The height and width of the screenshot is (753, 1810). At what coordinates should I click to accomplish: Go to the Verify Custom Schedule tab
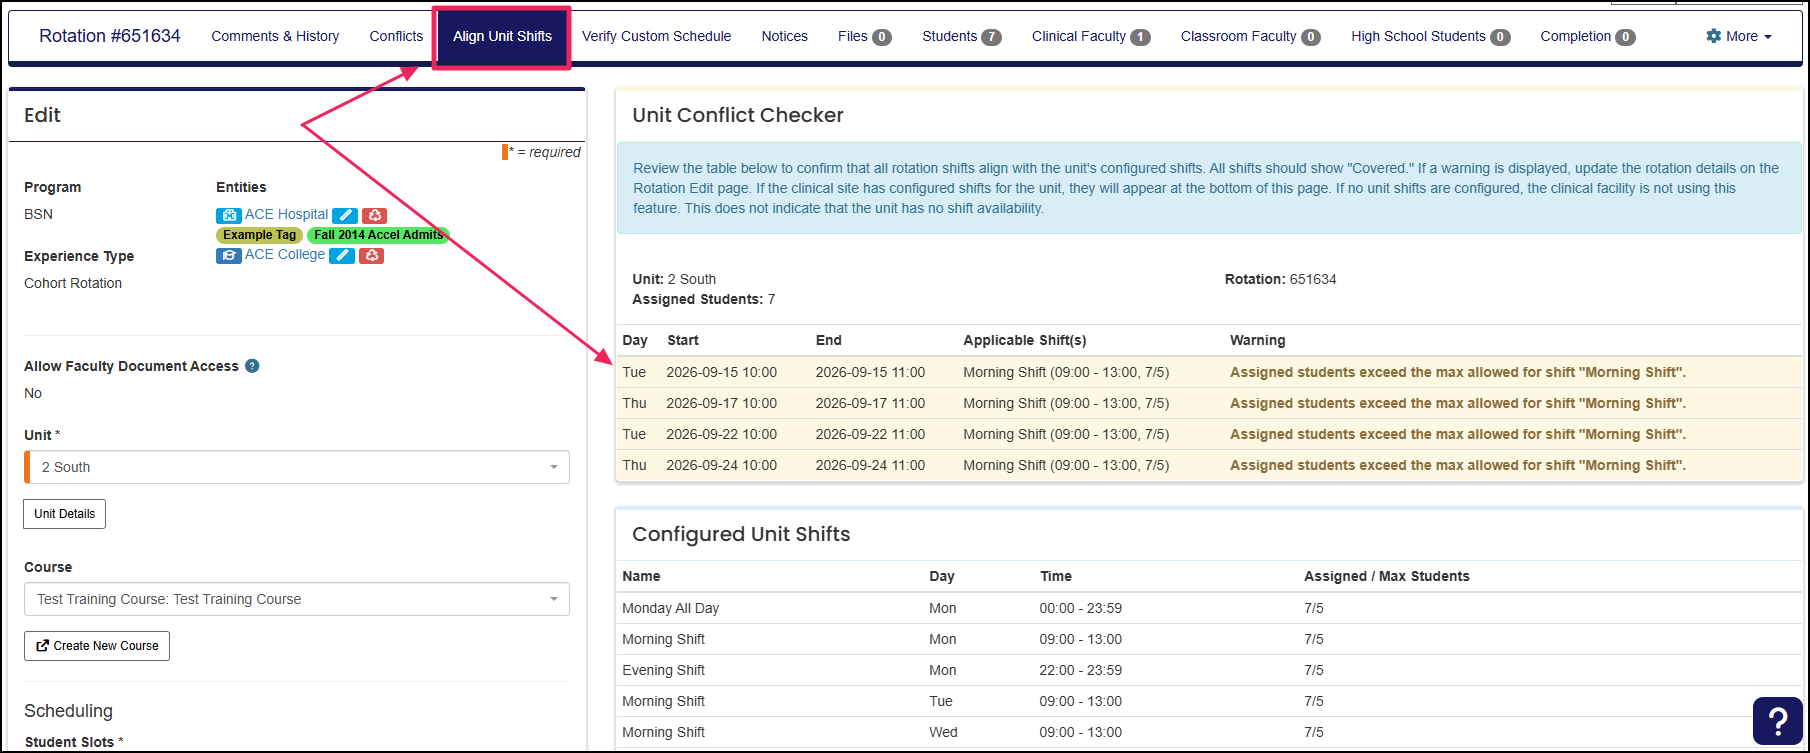(656, 36)
